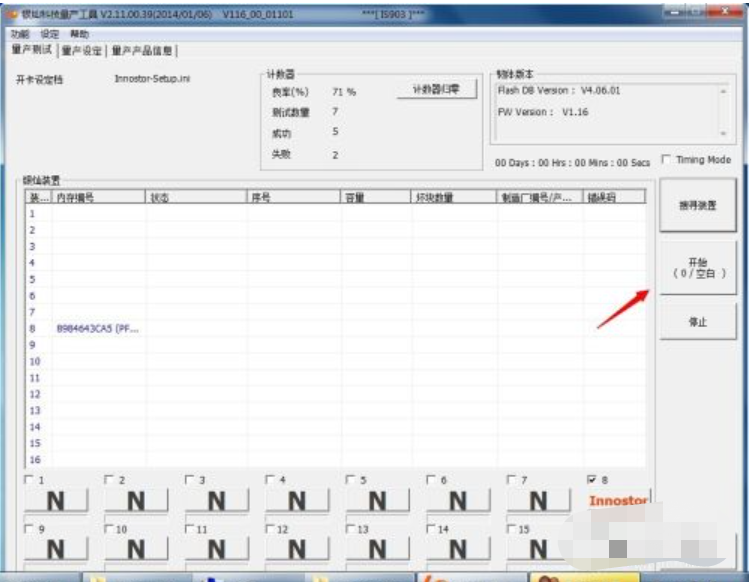Click the N status icon for port 6
749x582 pixels.
pos(458,501)
